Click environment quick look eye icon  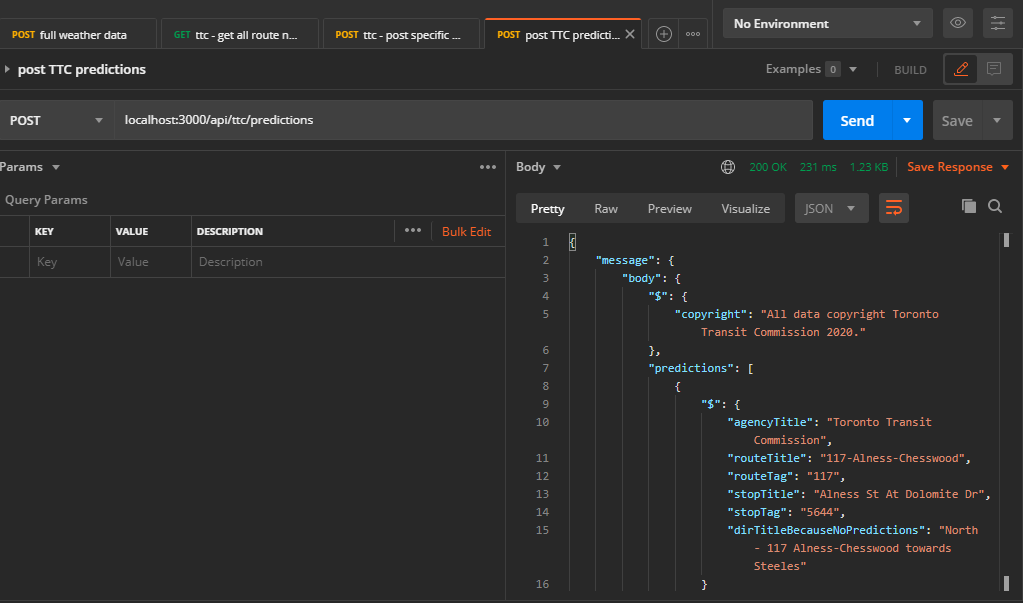pyautogui.click(x=958, y=23)
